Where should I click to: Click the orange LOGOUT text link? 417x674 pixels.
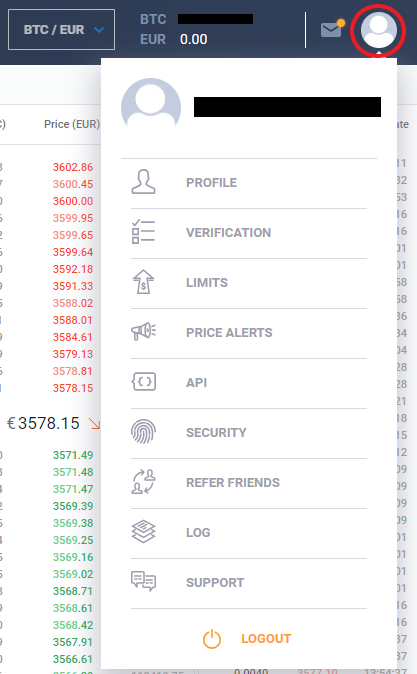[266, 639]
